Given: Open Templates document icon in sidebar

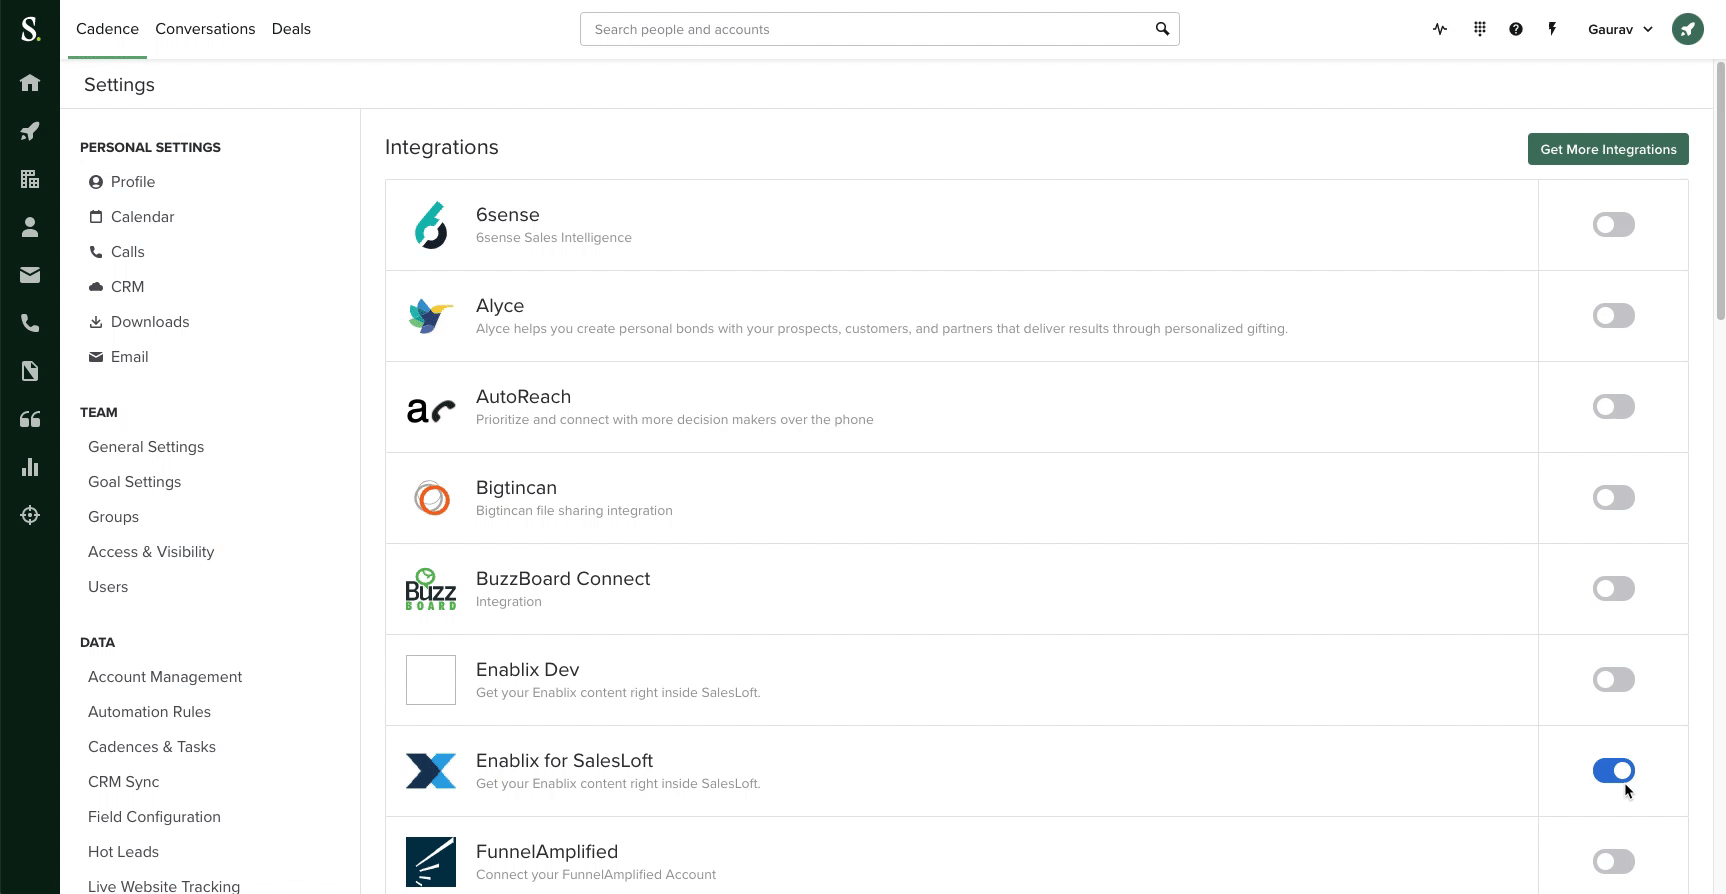Looking at the screenshot, I should click(x=30, y=371).
